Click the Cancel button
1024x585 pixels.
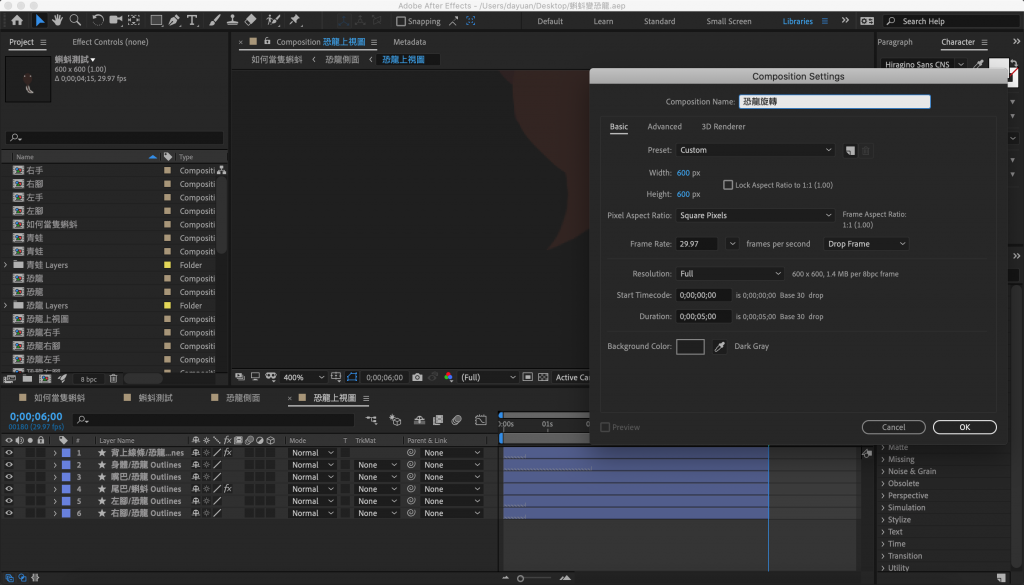pos(893,427)
